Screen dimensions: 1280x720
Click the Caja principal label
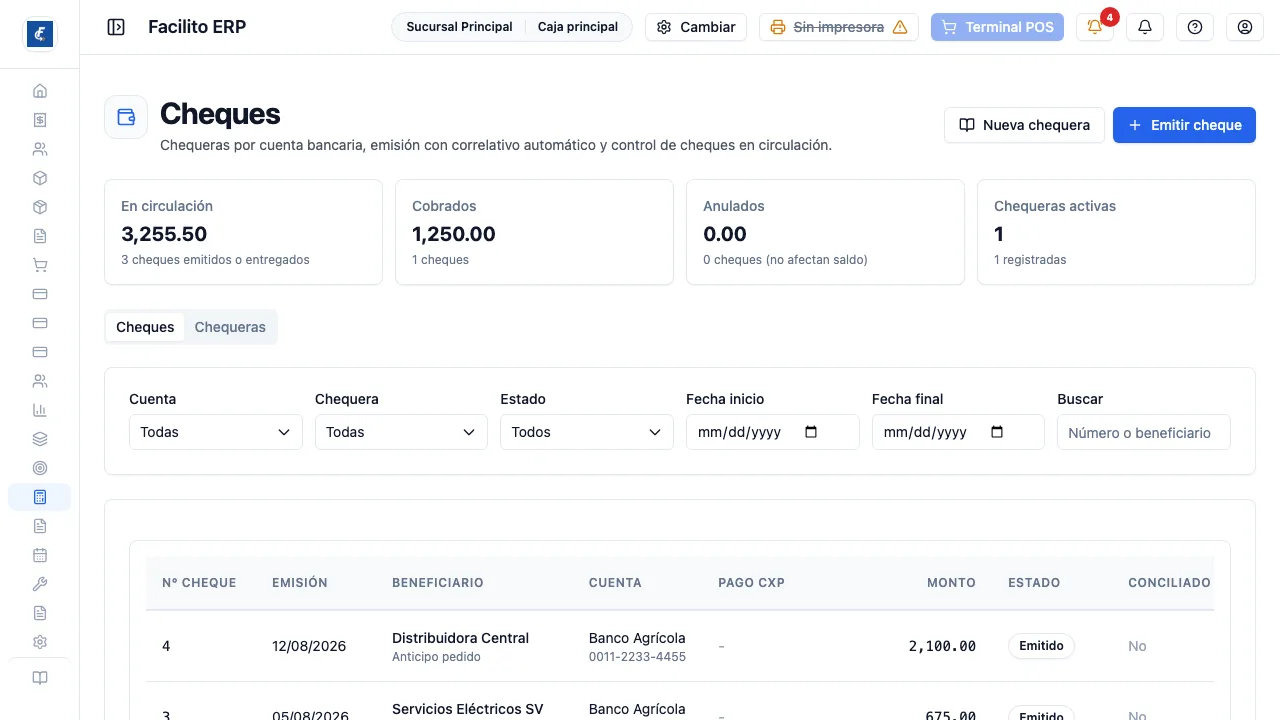[x=578, y=27]
